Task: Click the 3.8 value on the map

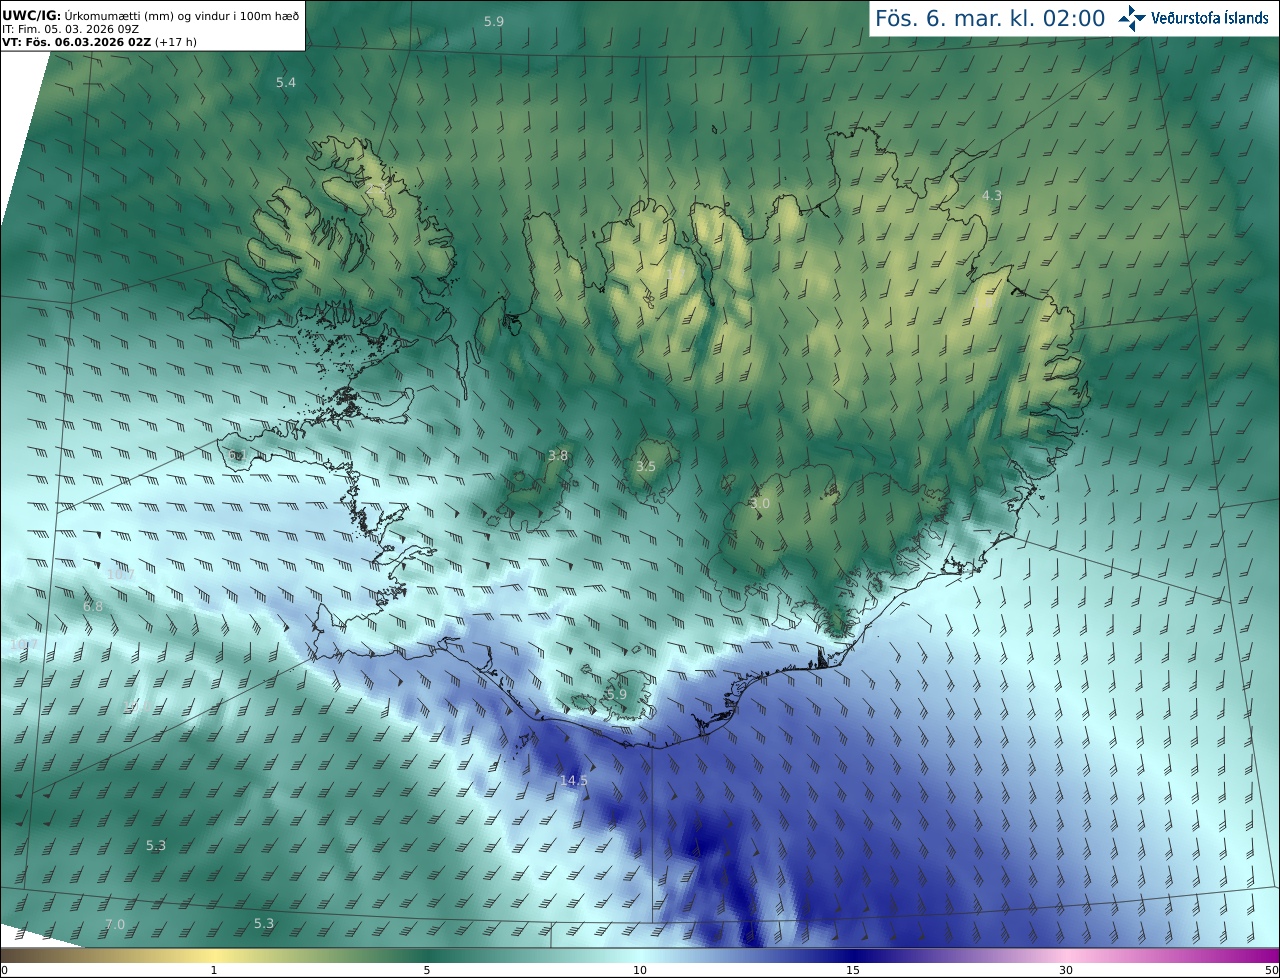Action: pos(558,455)
